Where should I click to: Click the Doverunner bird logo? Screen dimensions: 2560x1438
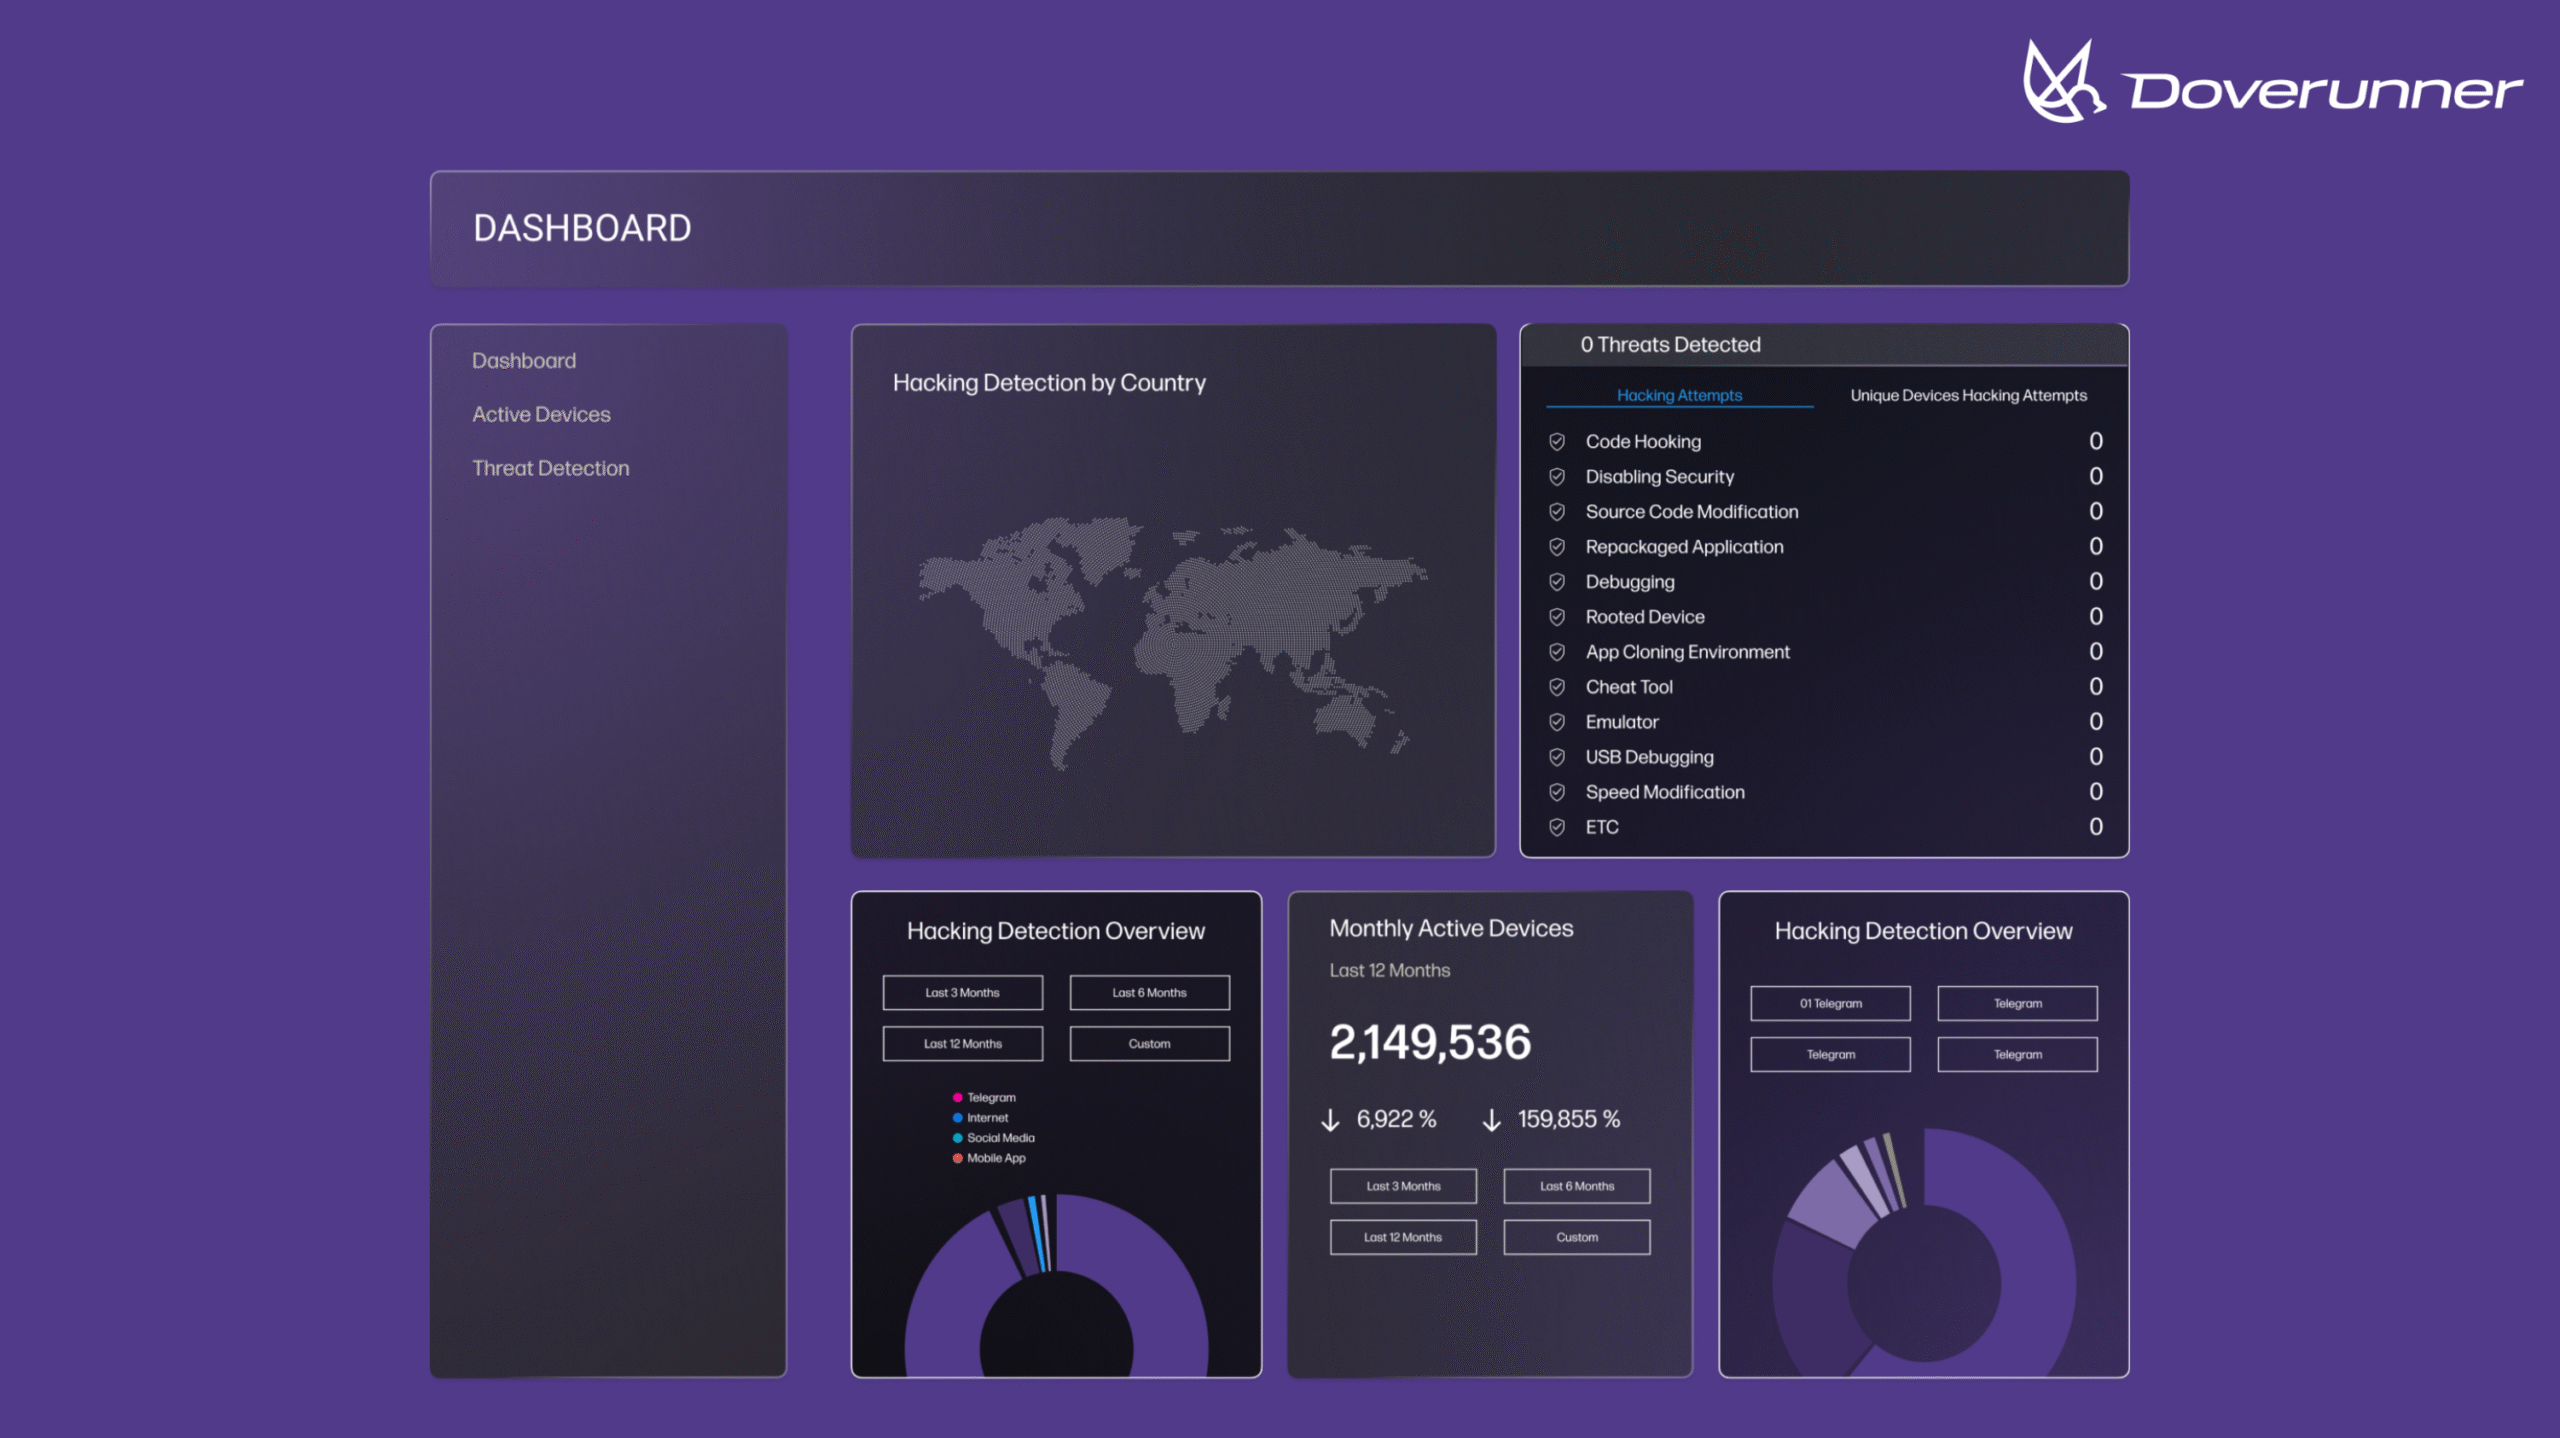[2063, 81]
